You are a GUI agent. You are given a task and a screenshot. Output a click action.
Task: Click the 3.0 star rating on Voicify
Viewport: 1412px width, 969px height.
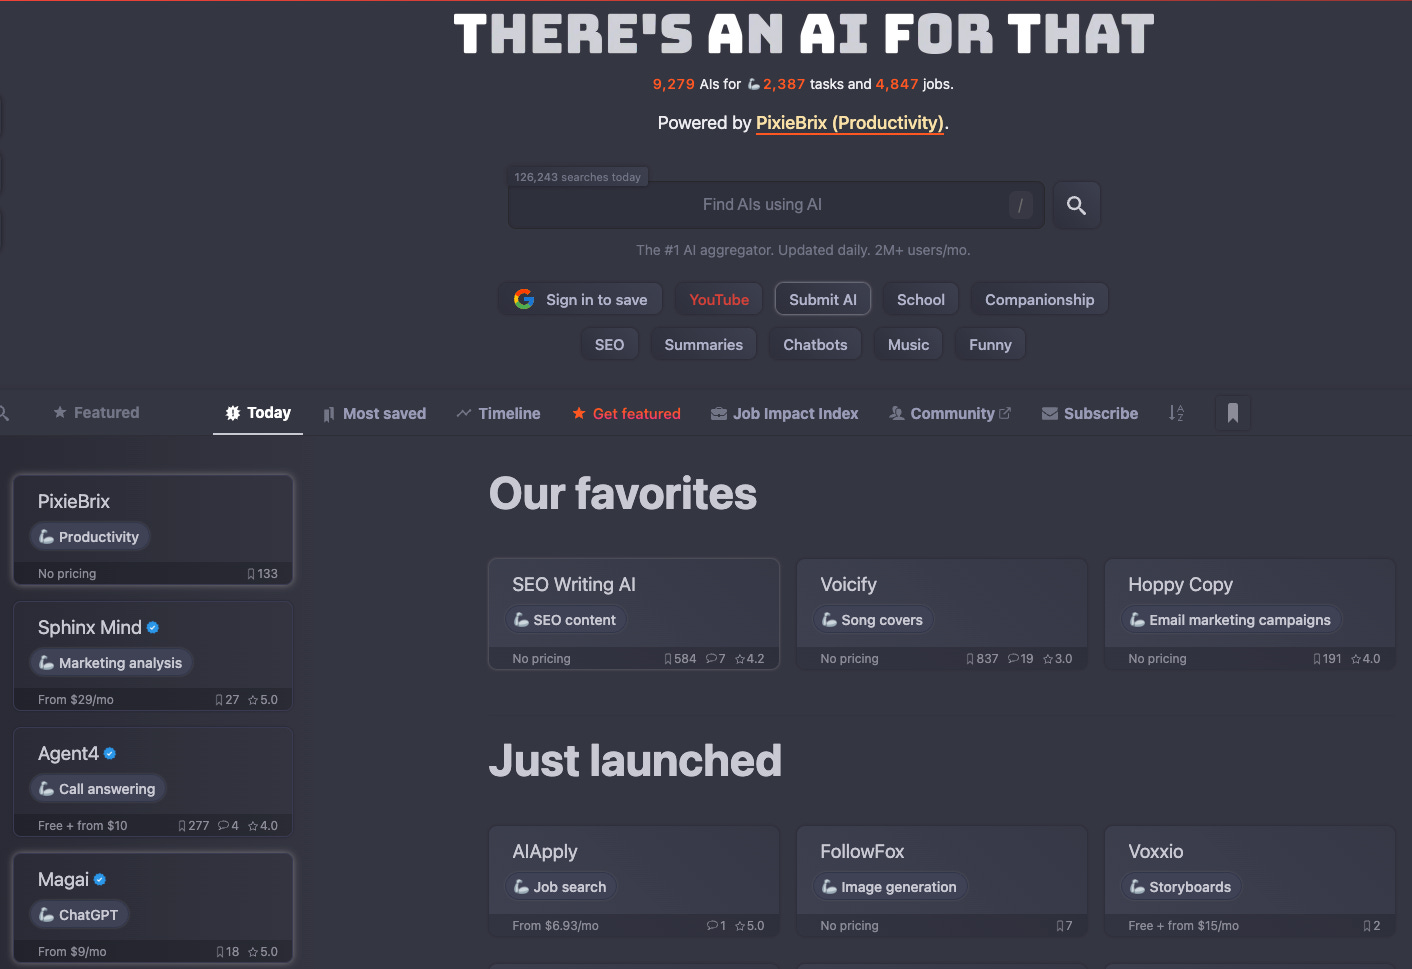pyautogui.click(x=1058, y=659)
